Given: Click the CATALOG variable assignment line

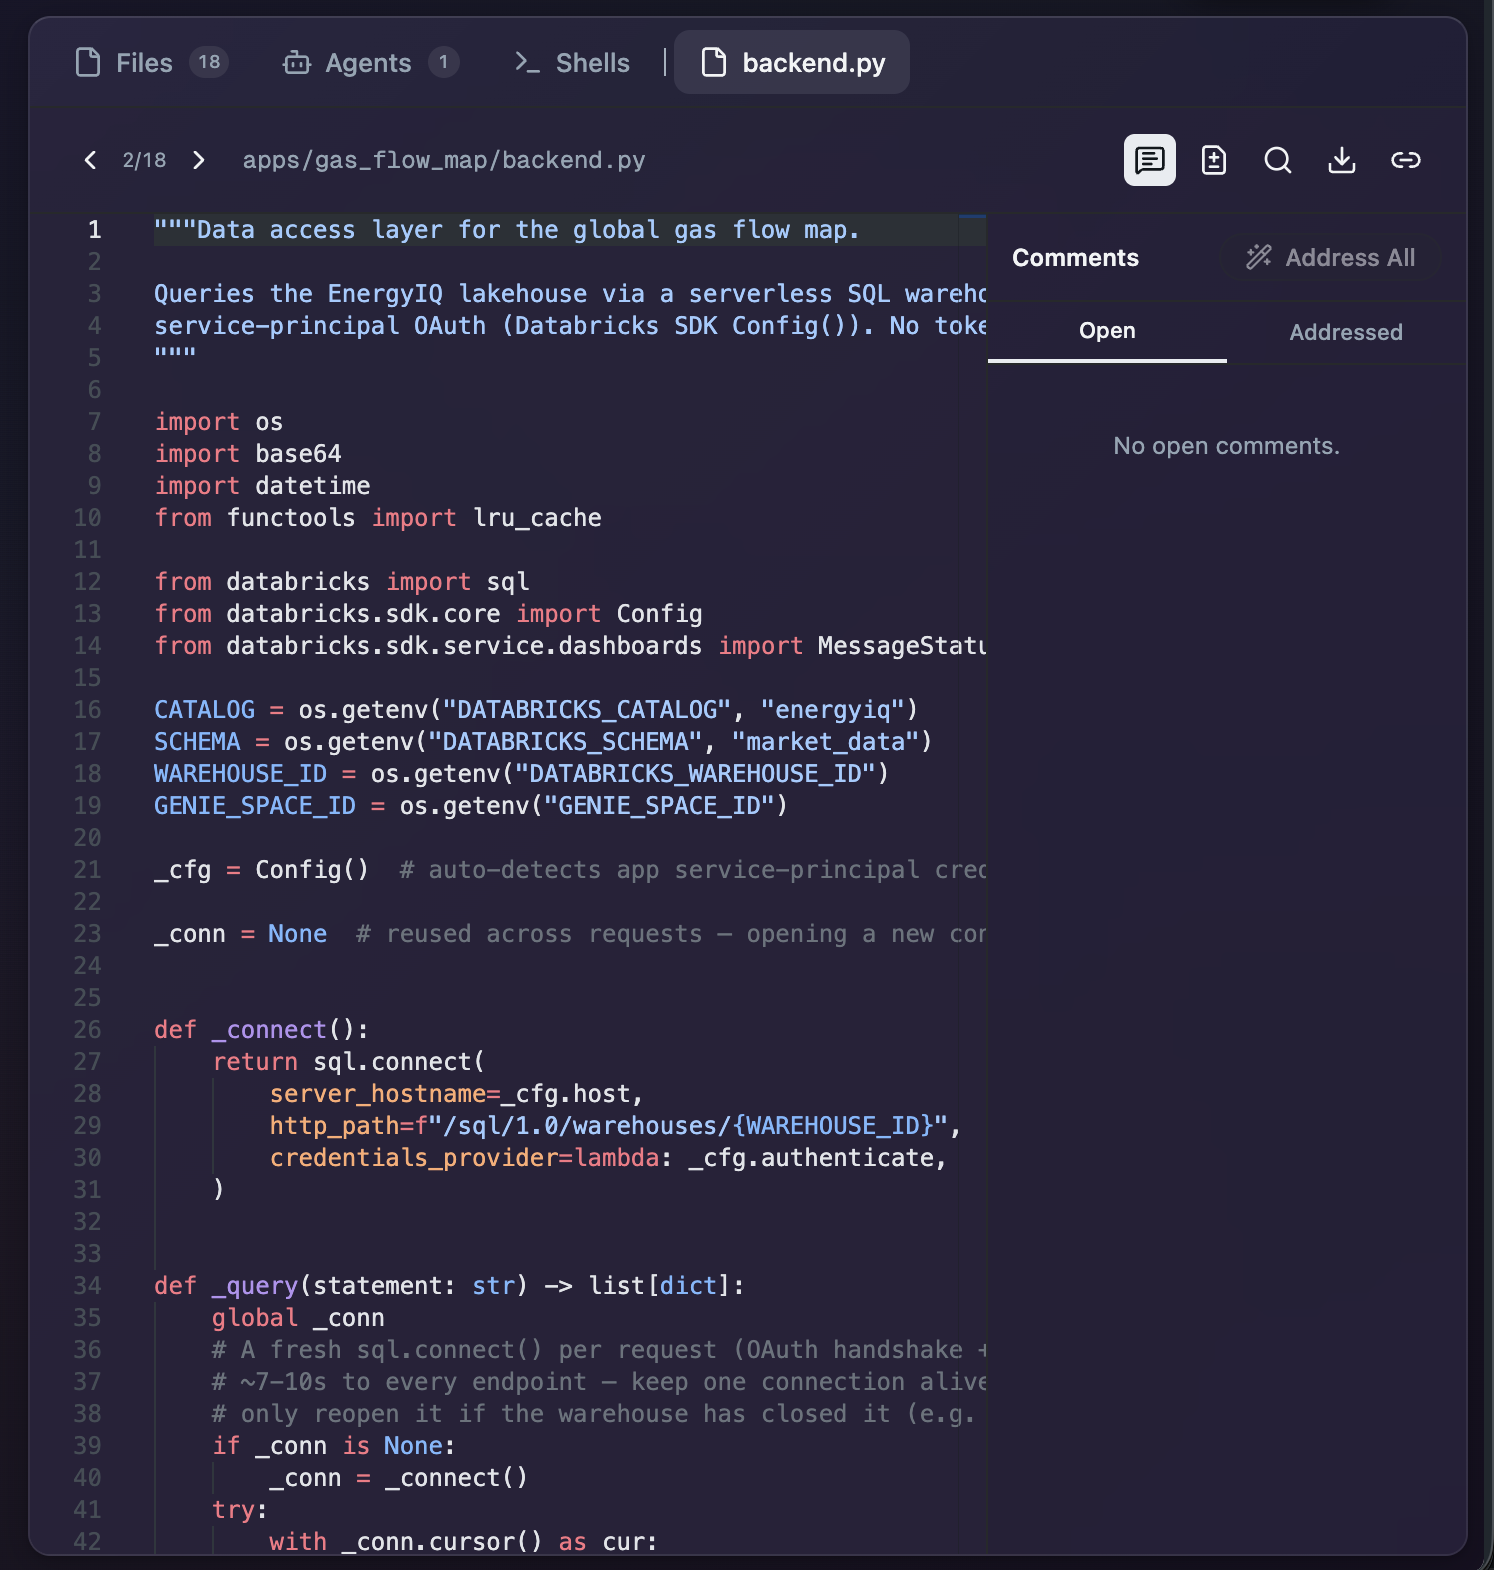Looking at the screenshot, I should [x=536, y=710].
